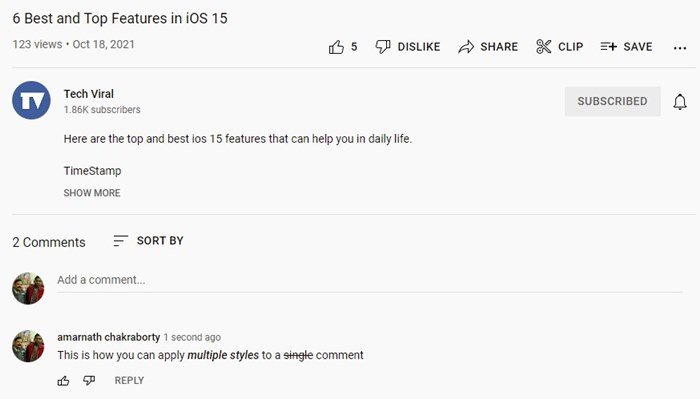Open amarnath chakraborty commenter name link
This screenshot has height=399, width=700.
point(108,337)
